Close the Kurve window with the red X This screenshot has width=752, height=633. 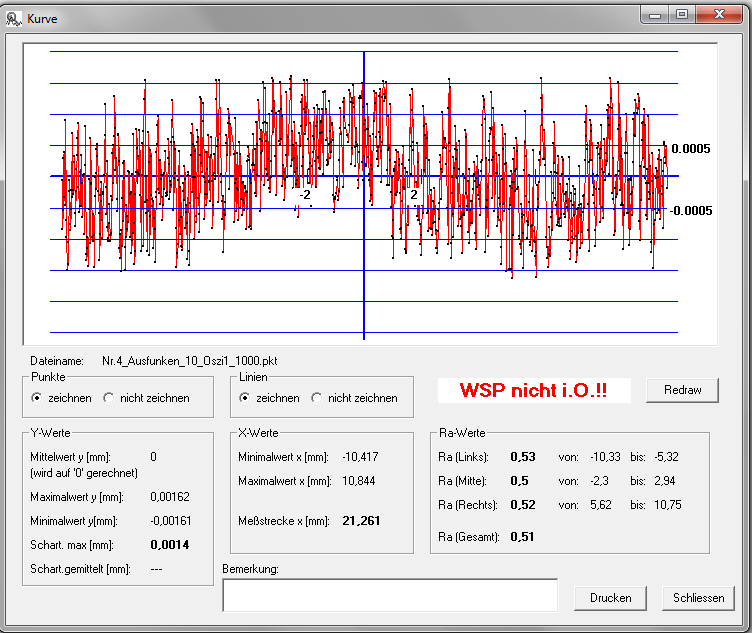[x=719, y=15]
